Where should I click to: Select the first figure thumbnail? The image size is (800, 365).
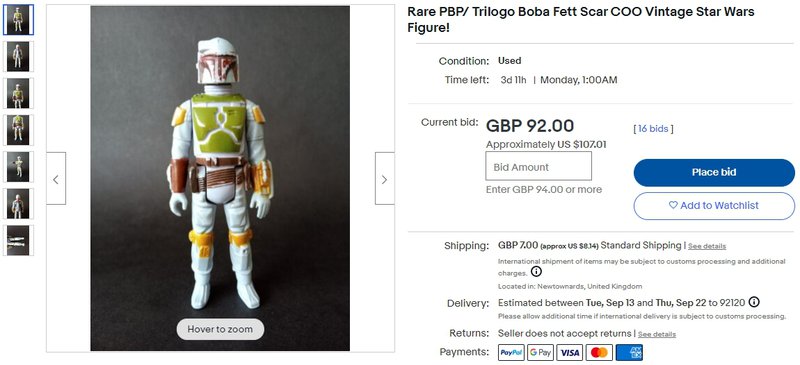point(18,20)
